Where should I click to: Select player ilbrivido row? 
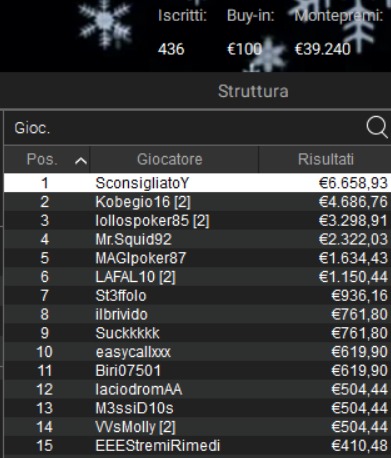[x=197, y=314]
